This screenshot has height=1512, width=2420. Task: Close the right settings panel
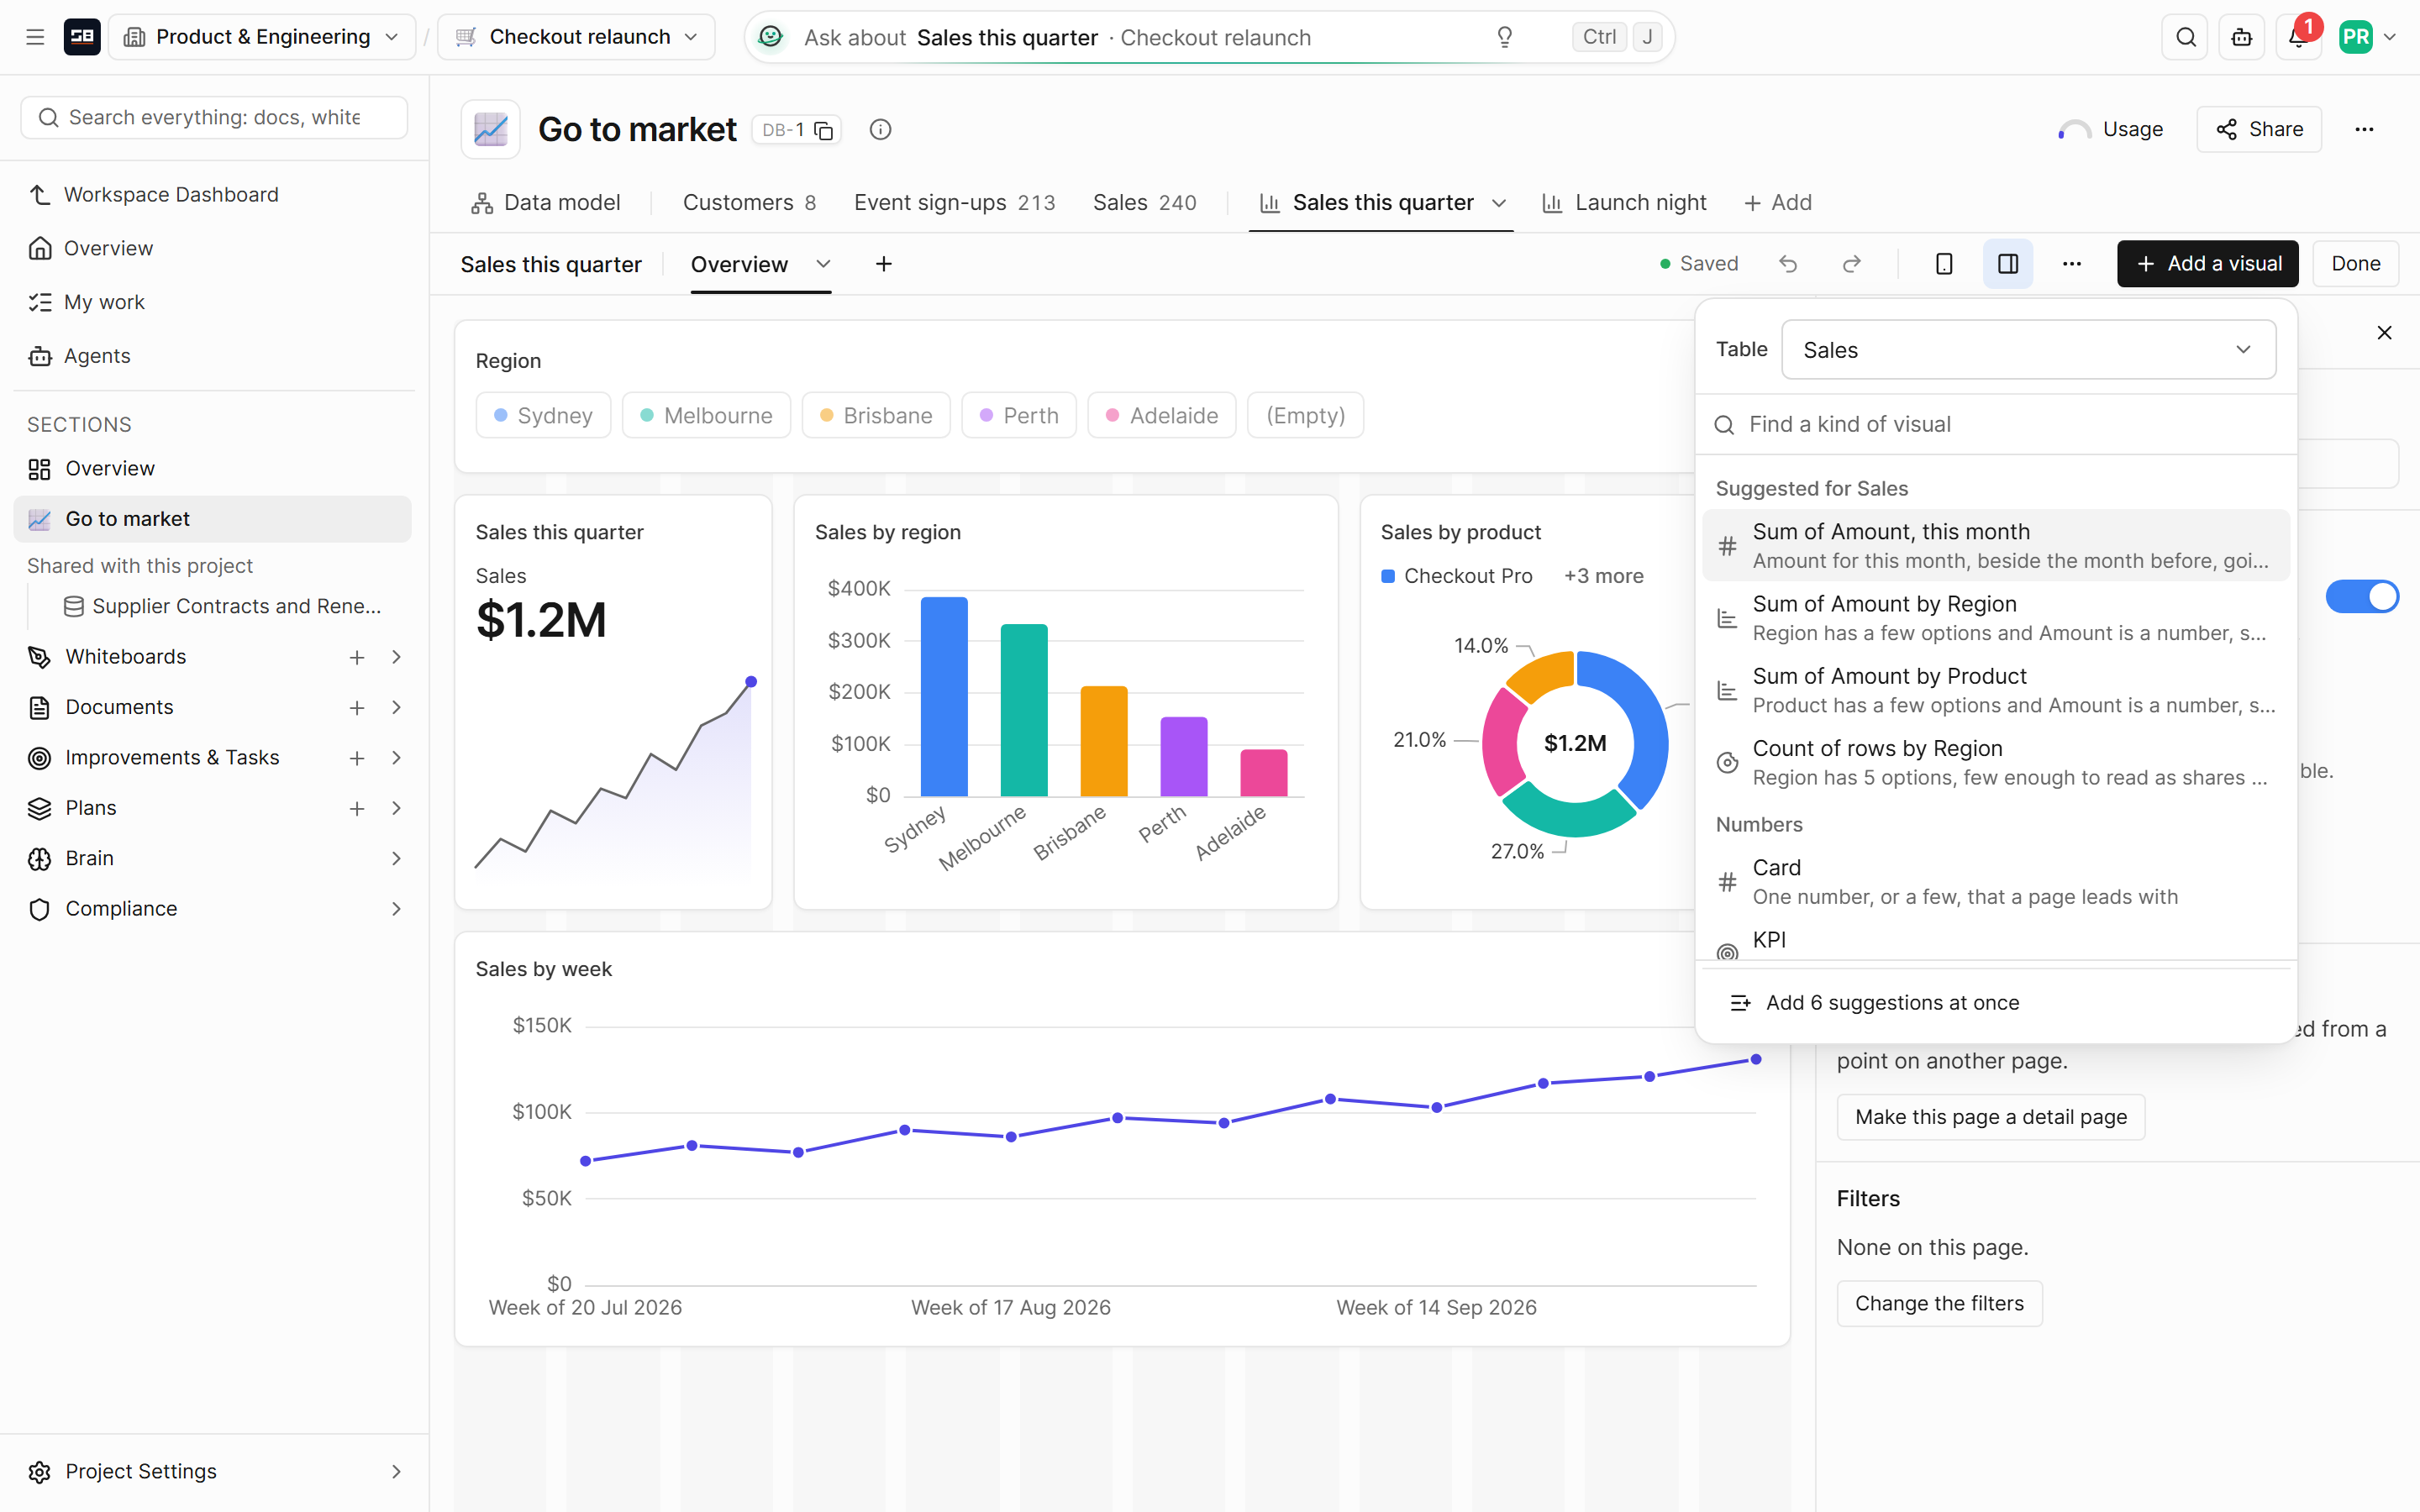(x=2384, y=333)
